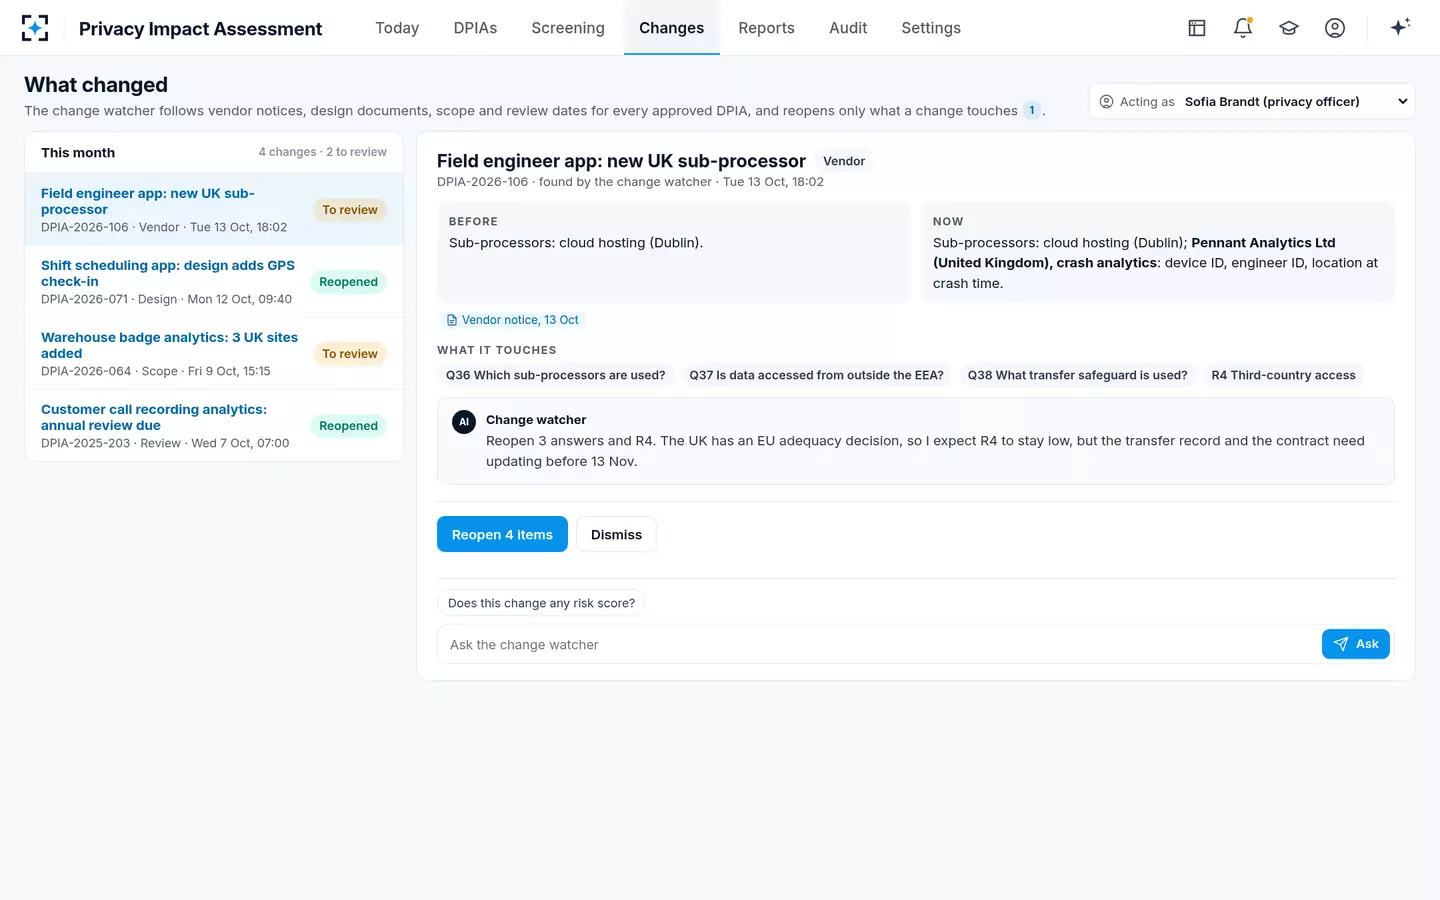Click the info badge numbered 1
This screenshot has height=900, width=1440.
click(x=1032, y=111)
